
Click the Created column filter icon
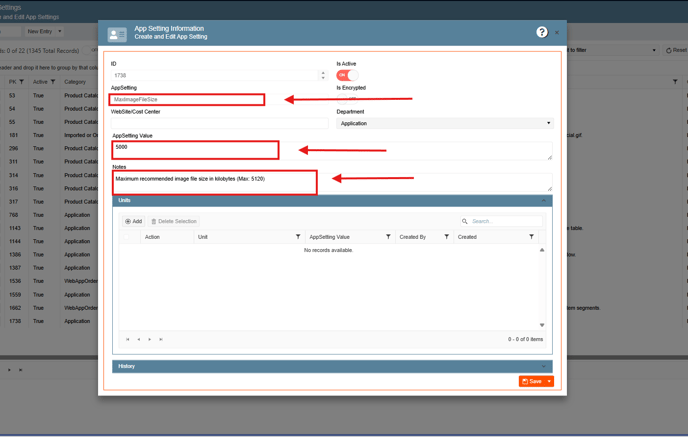(x=531, y=237)
